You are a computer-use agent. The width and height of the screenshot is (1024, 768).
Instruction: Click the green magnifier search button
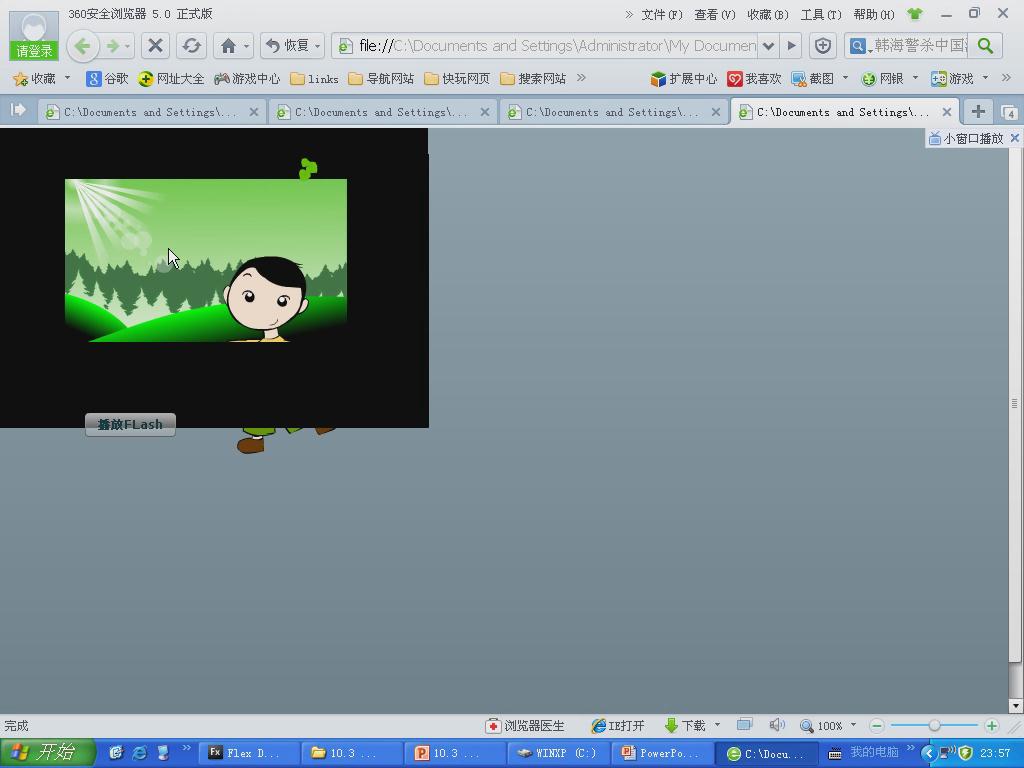click(985, 46)
